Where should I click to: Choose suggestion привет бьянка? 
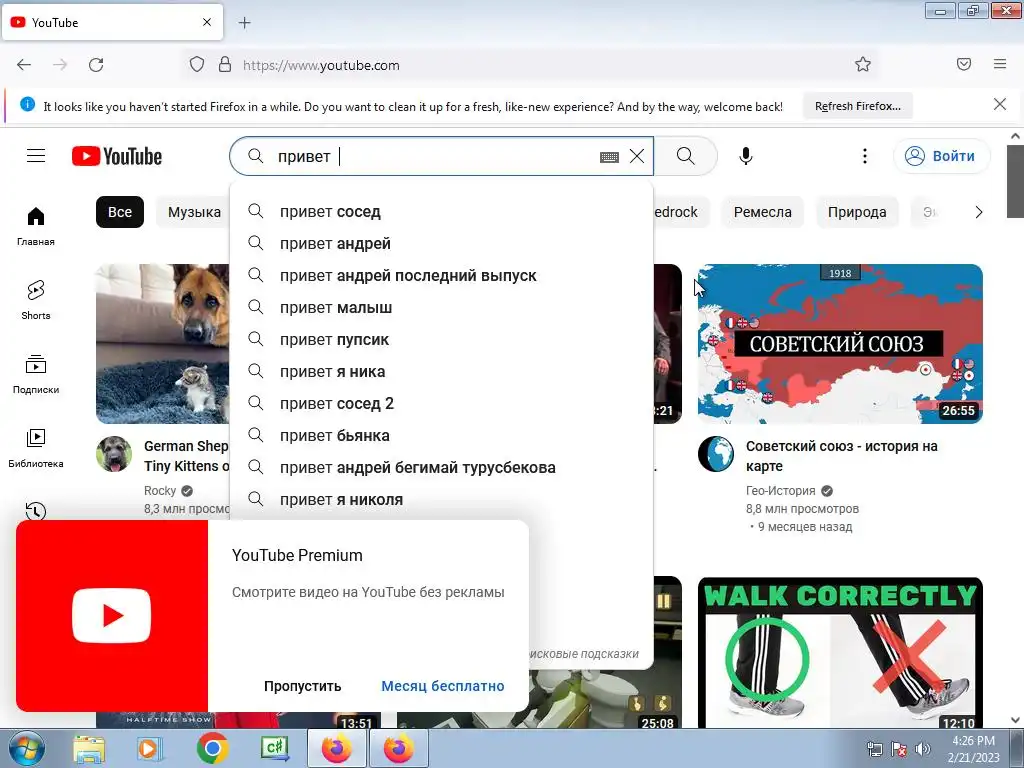click(x=441, y=436)
